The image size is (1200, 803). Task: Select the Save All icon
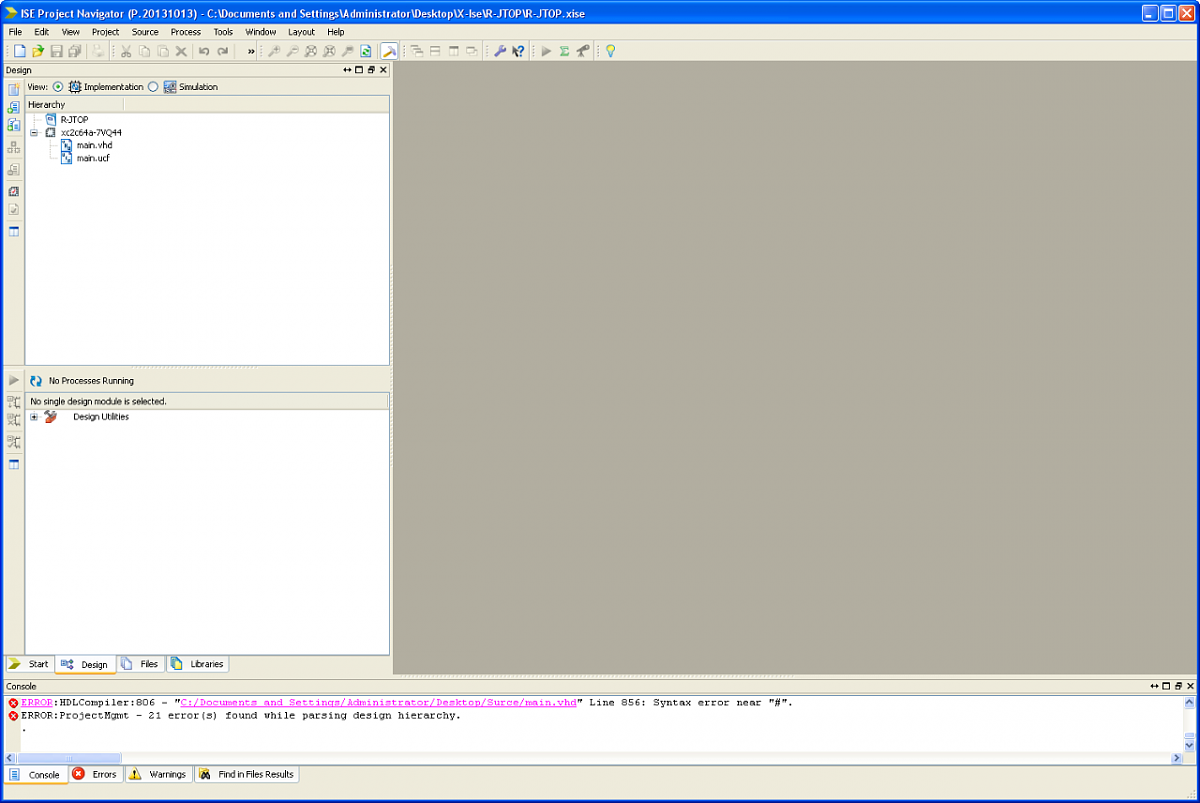[x=74, y=50]
